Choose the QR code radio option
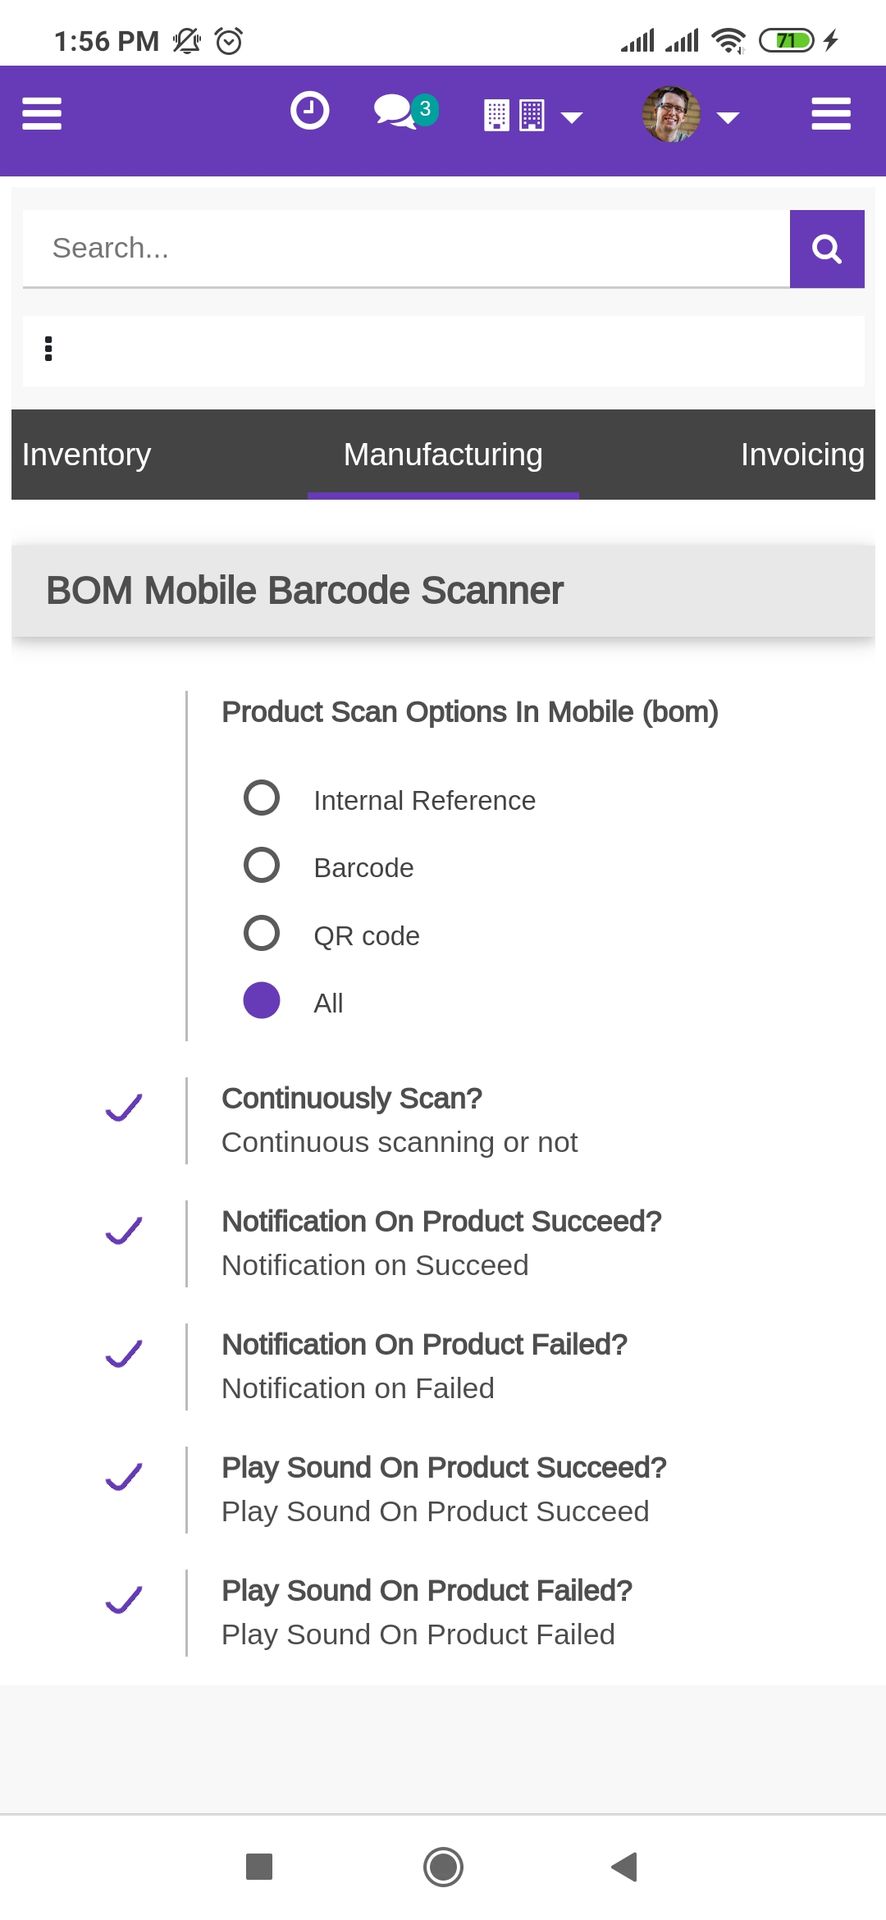 click(262, 933)
